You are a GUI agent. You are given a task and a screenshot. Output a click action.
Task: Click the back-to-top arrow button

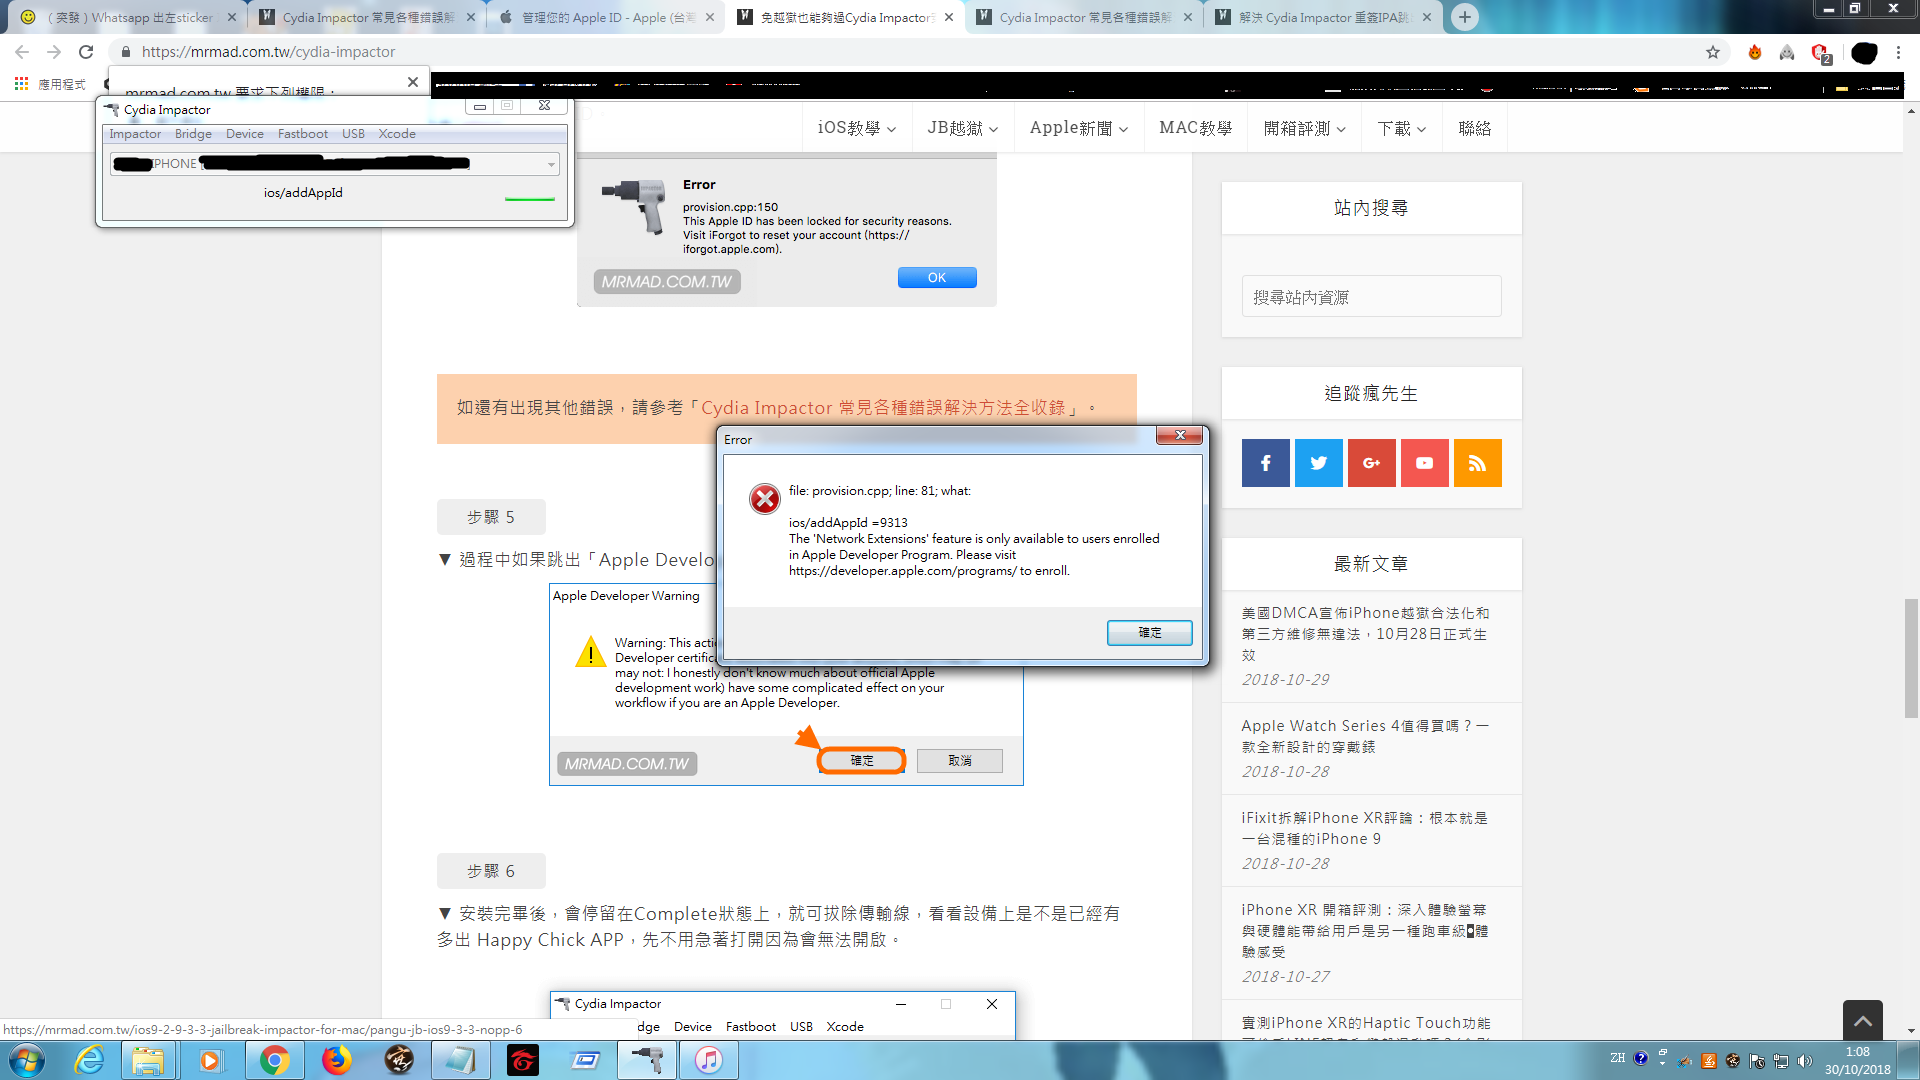(1862, 1020)
